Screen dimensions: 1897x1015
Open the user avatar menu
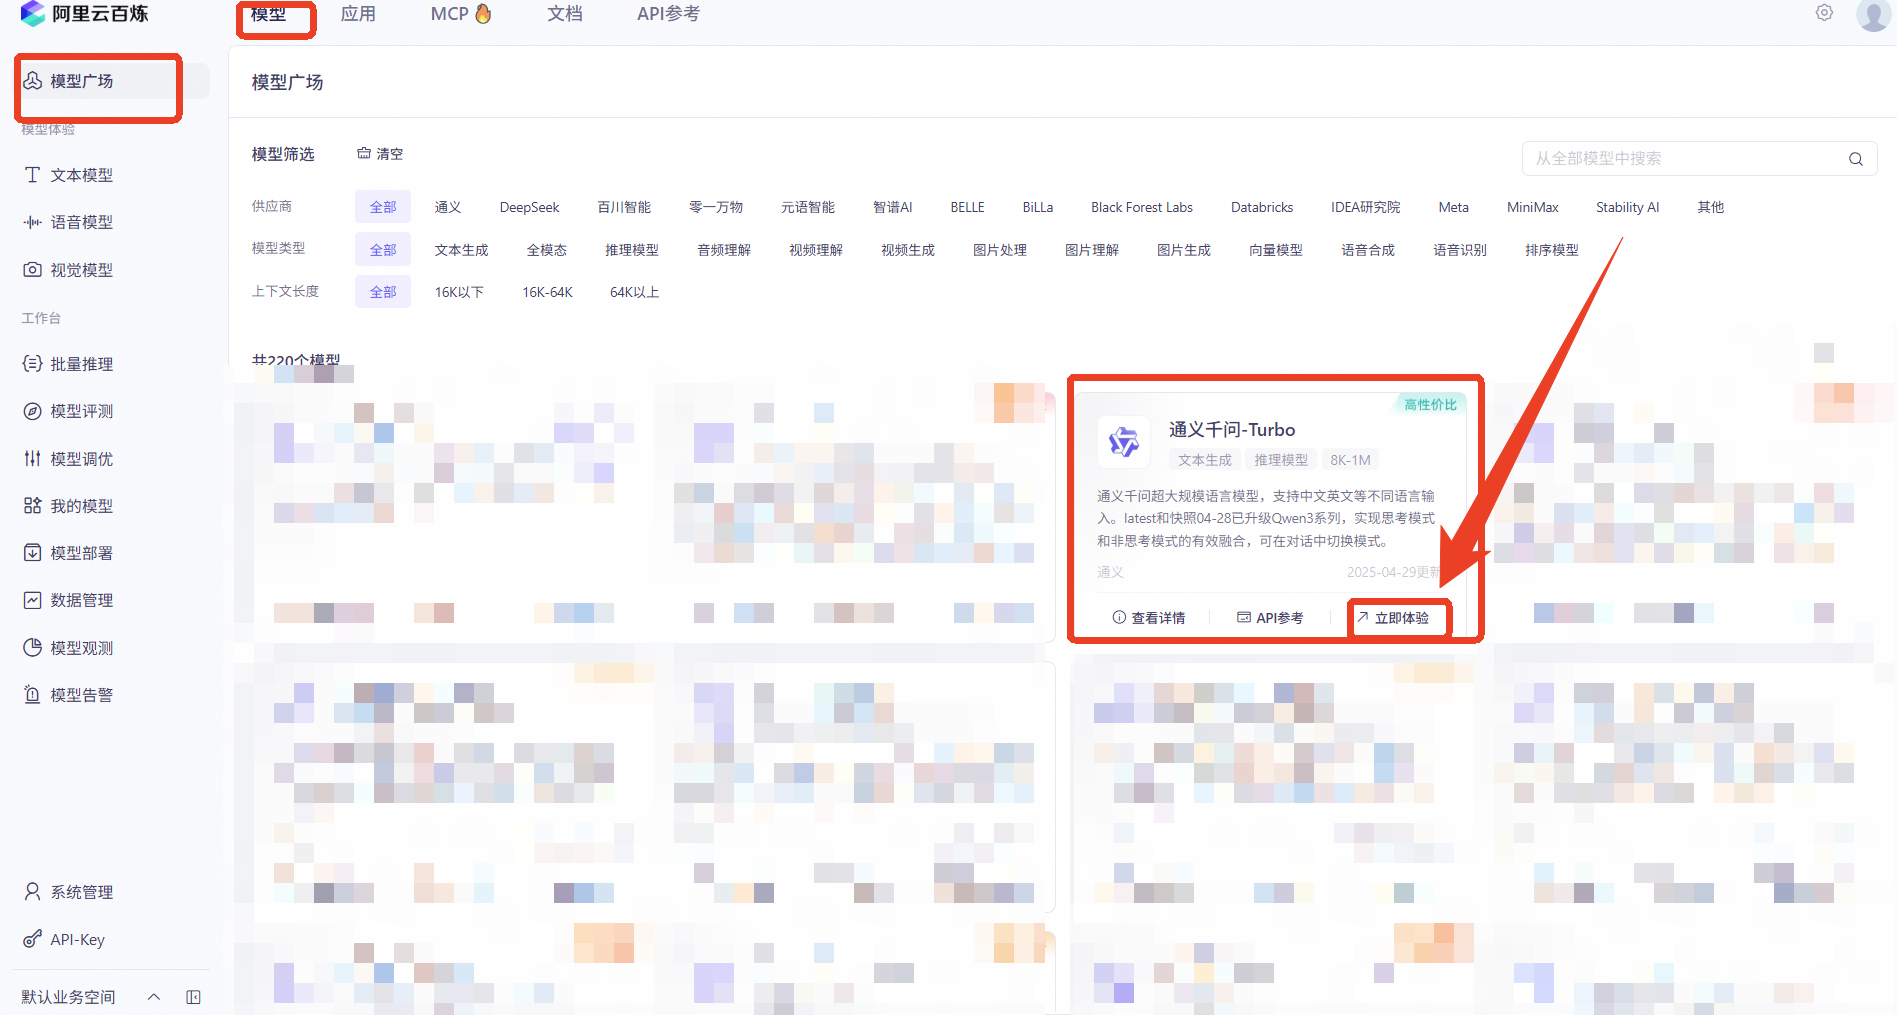click(x=1873, y=14)
